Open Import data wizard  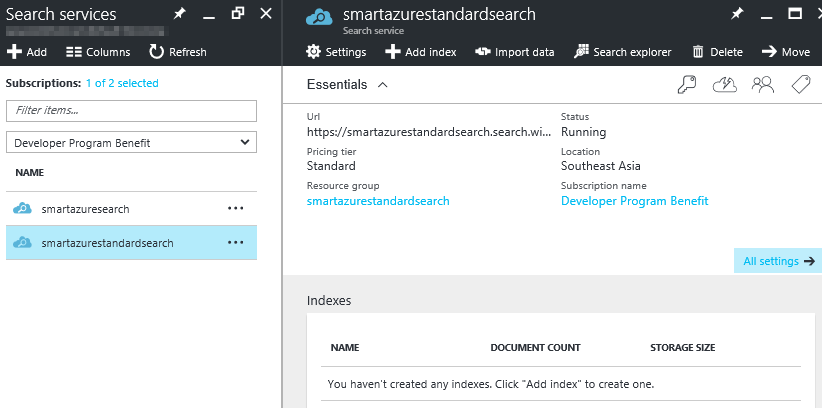pos(515,52)
